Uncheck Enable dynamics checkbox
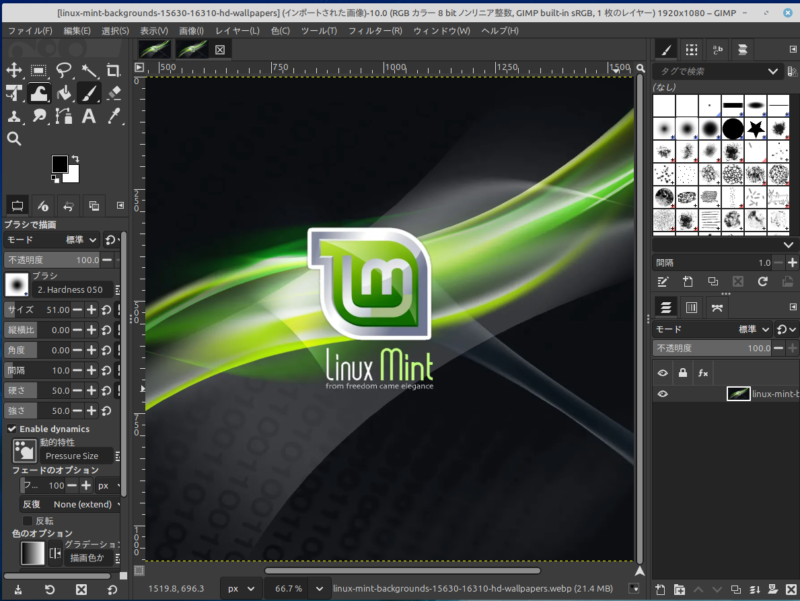The width and height of the screenshot is (800, 601). 11,429
